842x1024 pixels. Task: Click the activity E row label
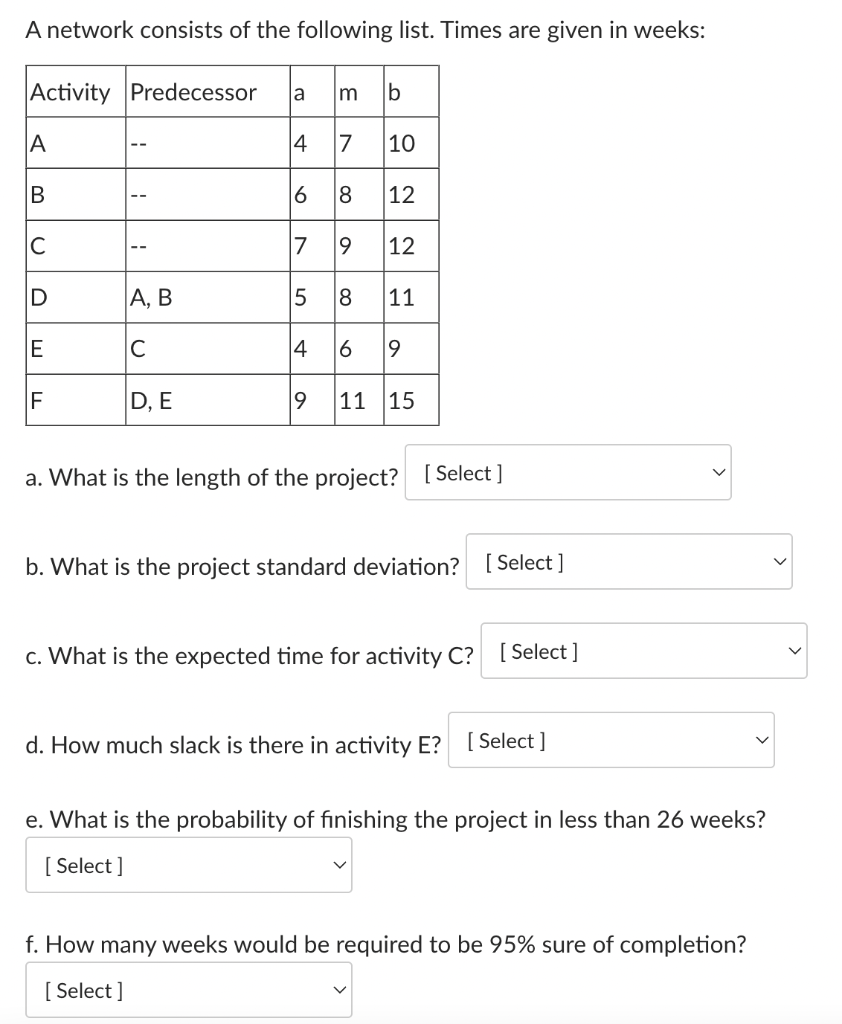38,349
